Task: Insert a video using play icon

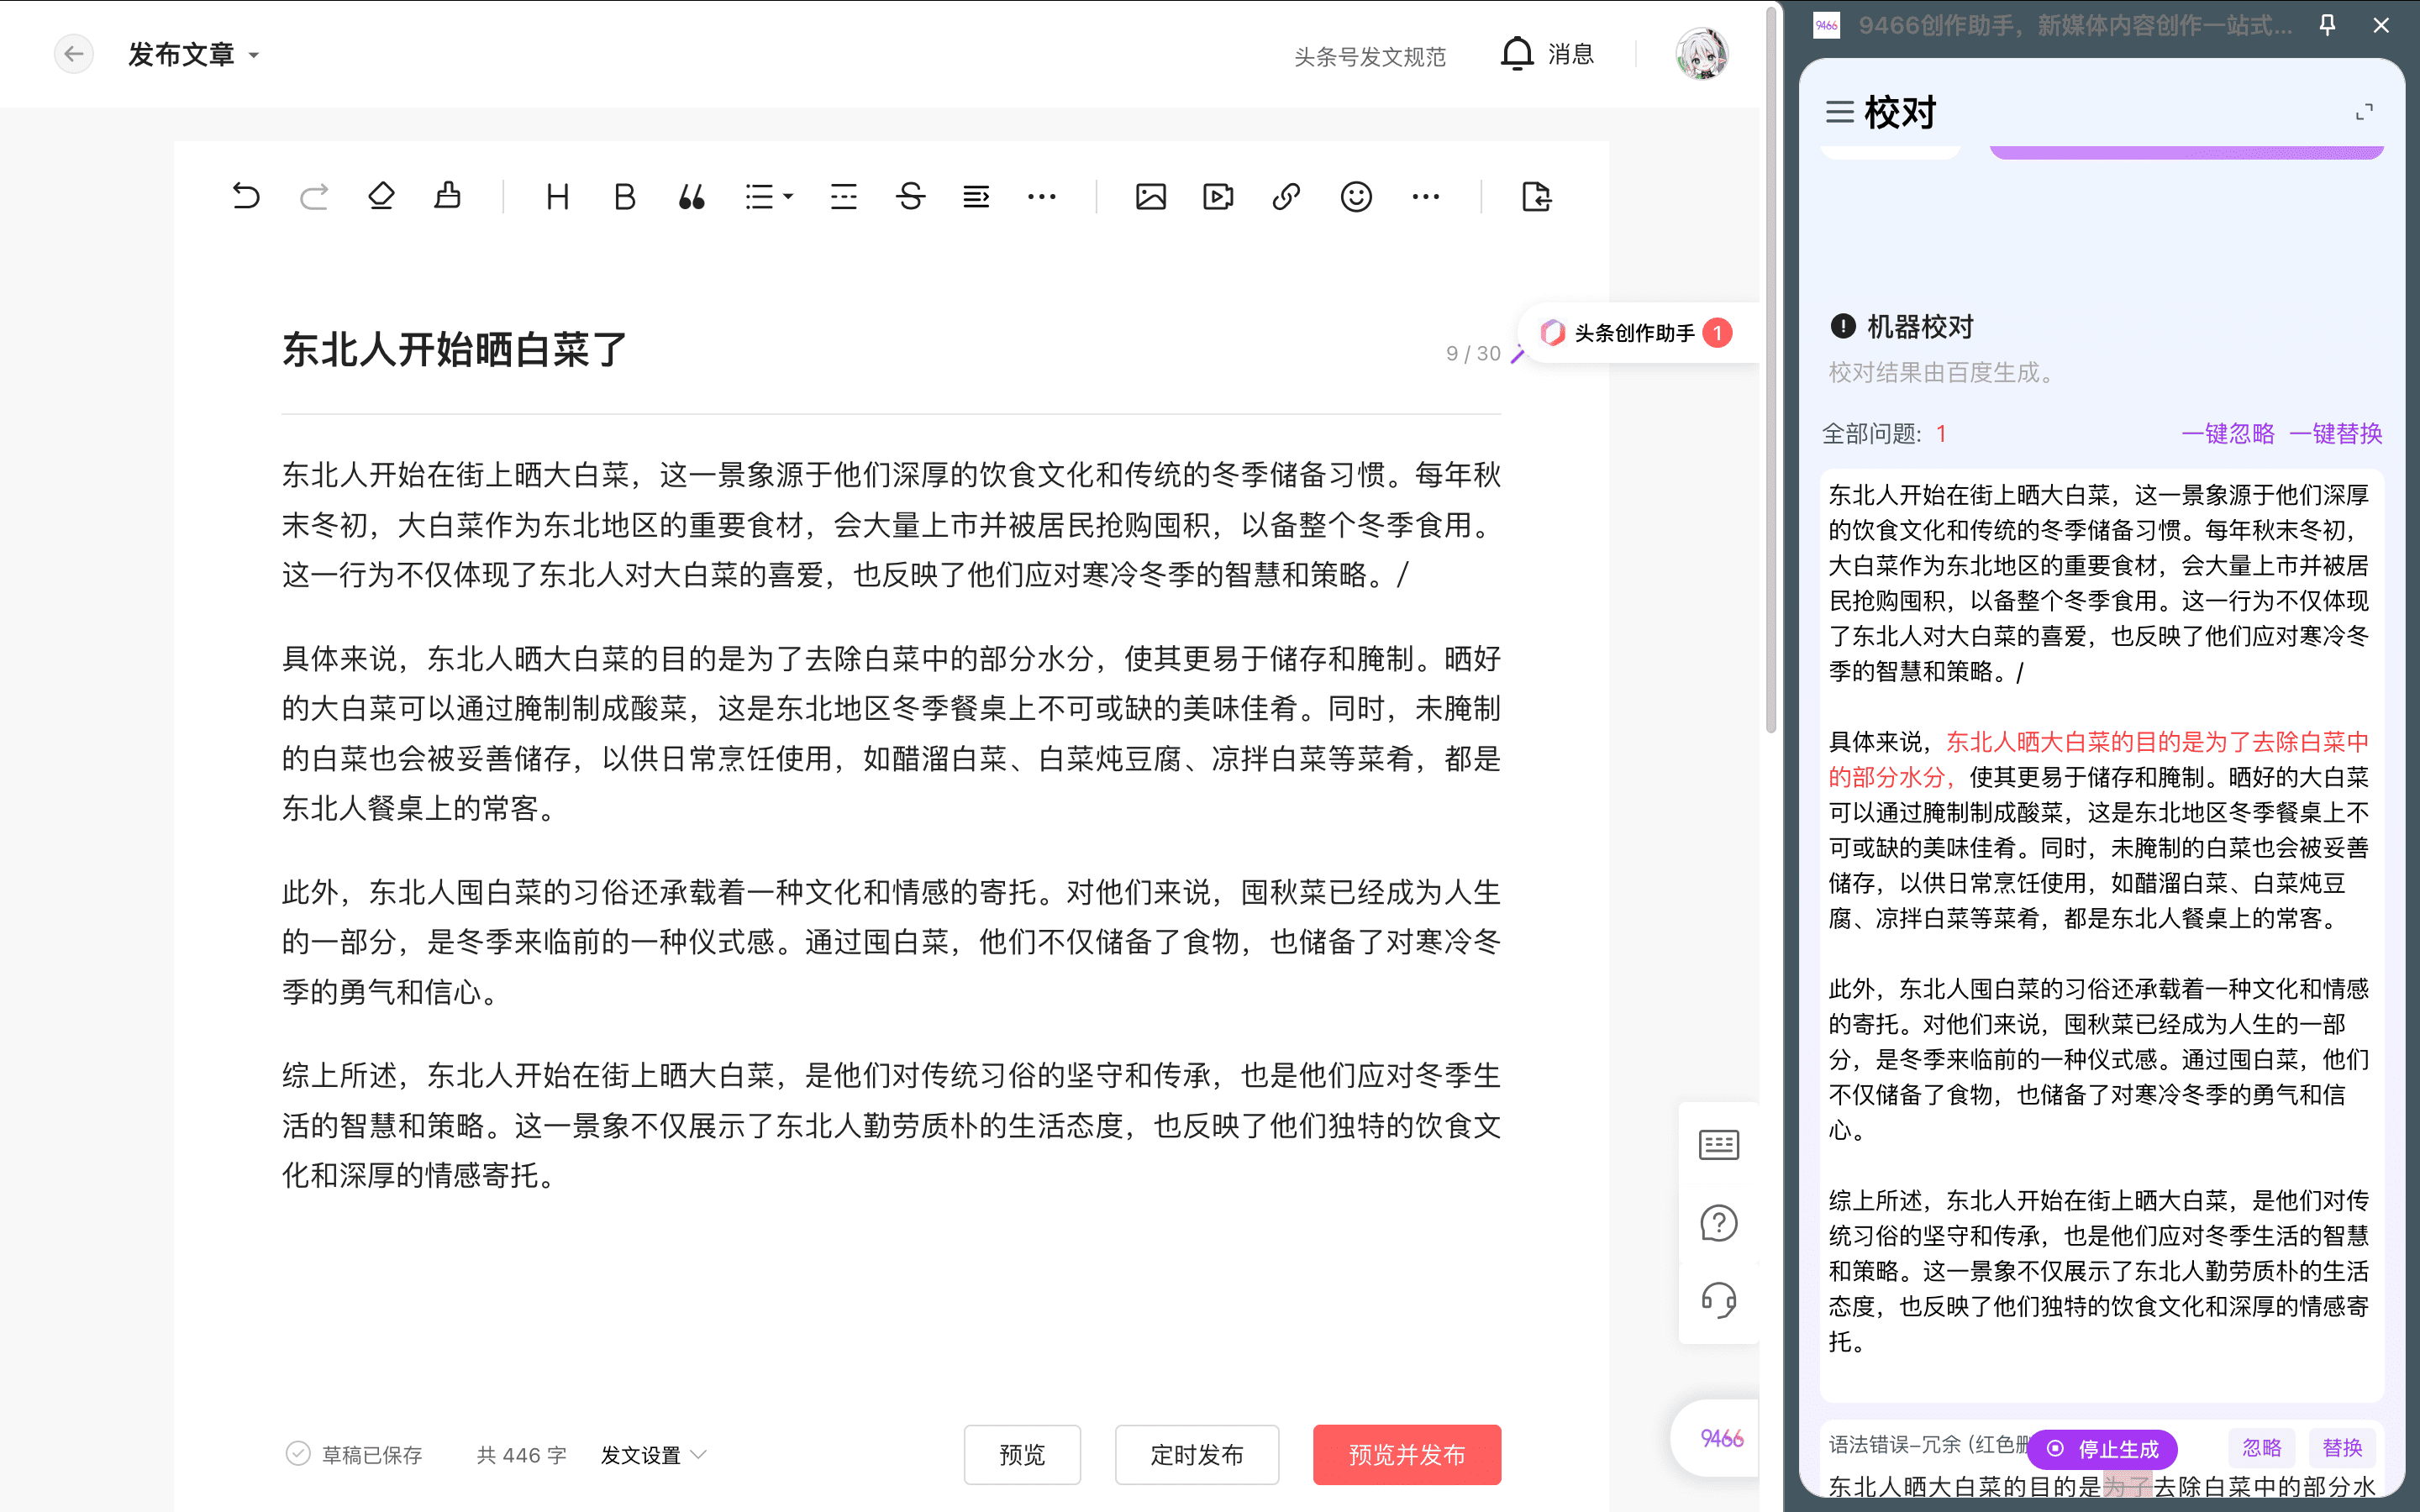Action: point(1218,196)
